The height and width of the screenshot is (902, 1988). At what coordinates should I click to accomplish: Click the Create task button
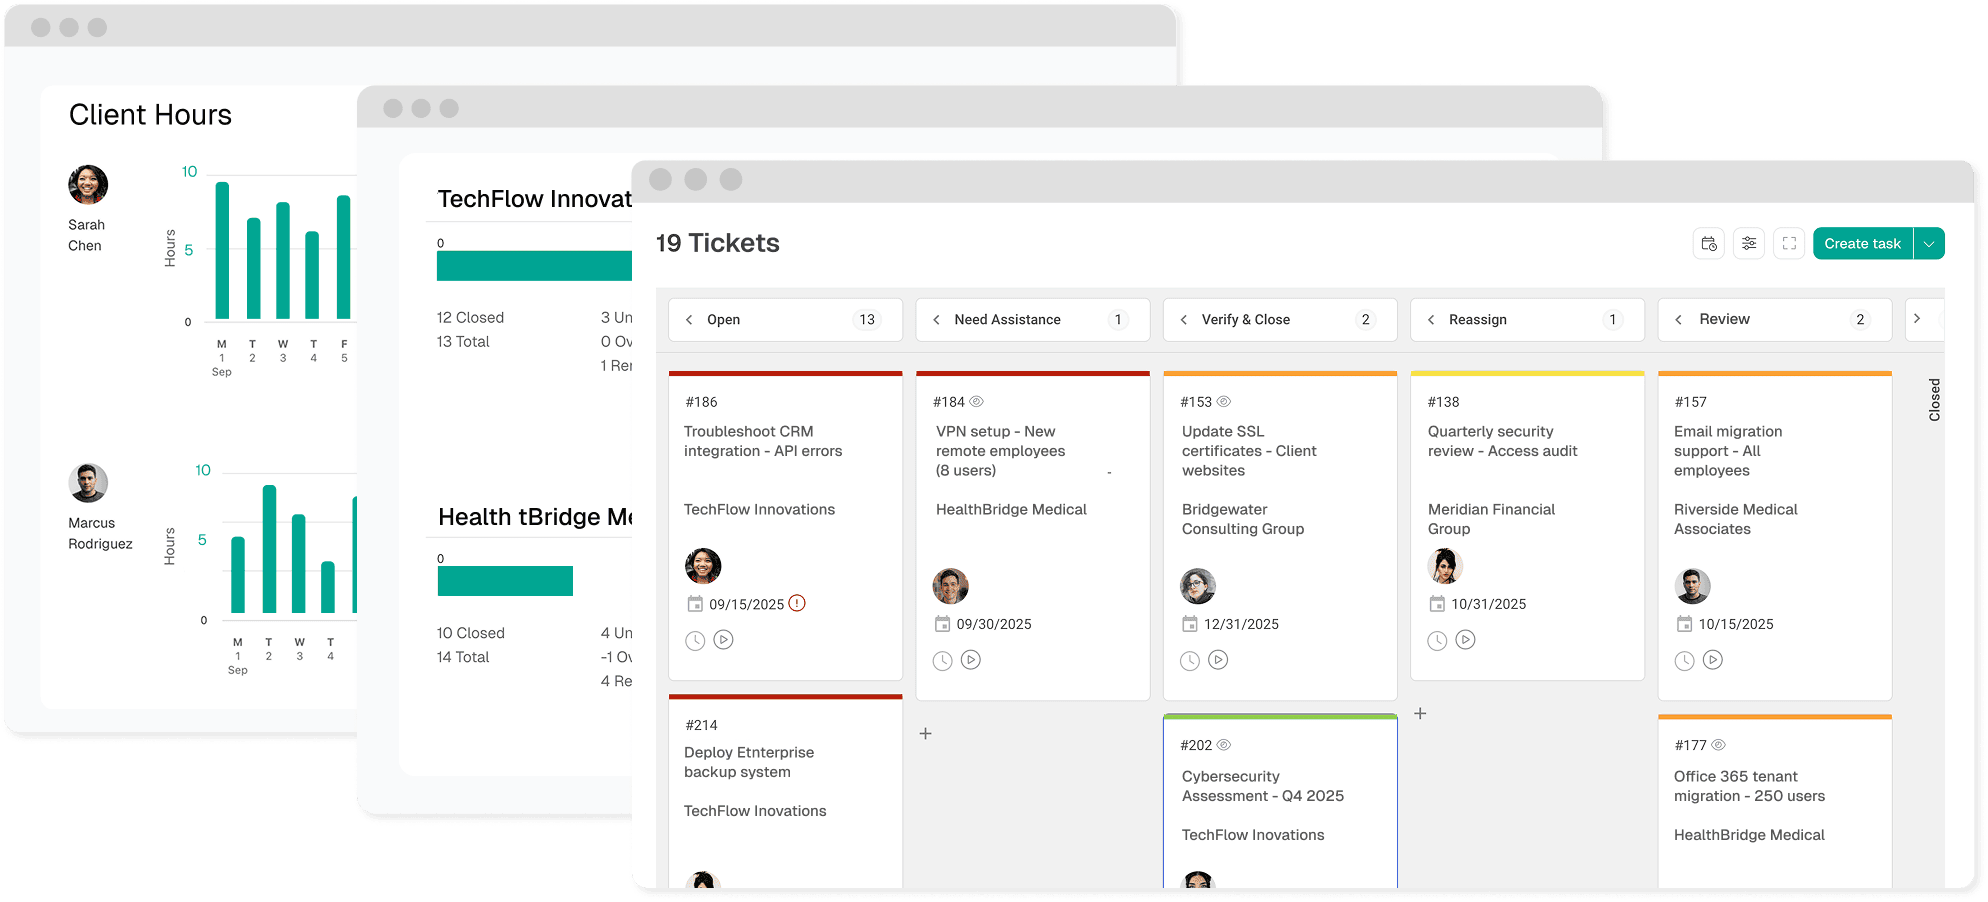point(1862,243)
